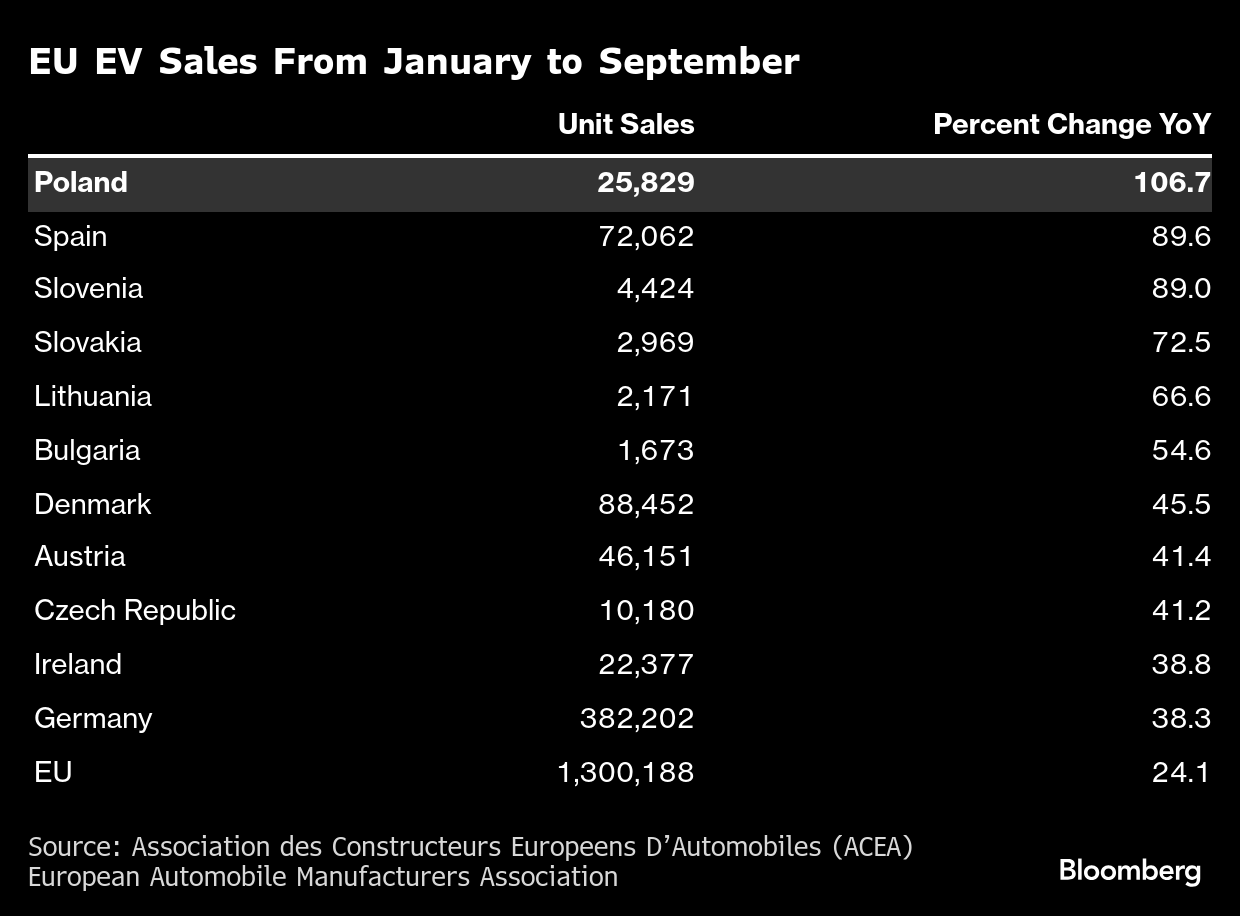Select the European Automobile Manufacturers Association text
Viewport: 1240px width, 916px height.
pos(323,877)
